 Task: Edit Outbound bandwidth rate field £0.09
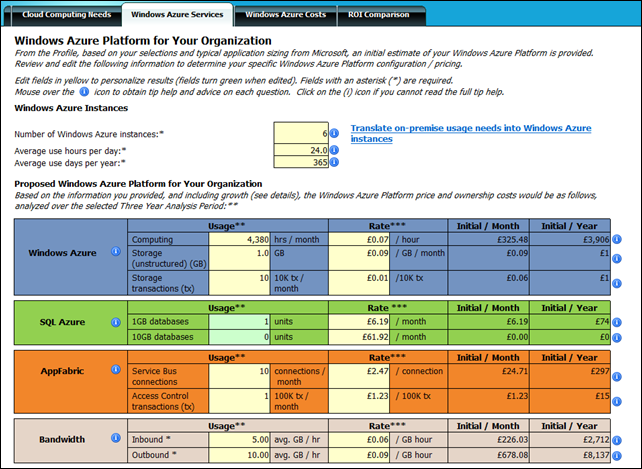[359, 455]
